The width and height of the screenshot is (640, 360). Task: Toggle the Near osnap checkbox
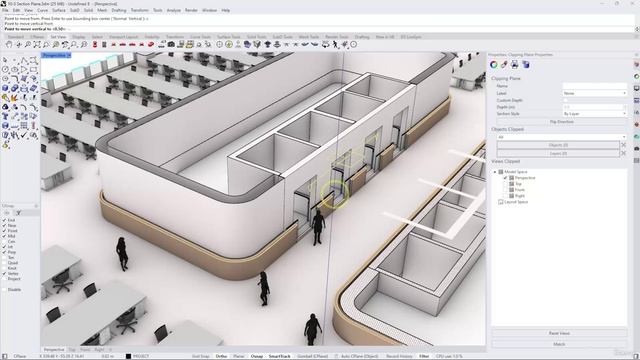4,225
